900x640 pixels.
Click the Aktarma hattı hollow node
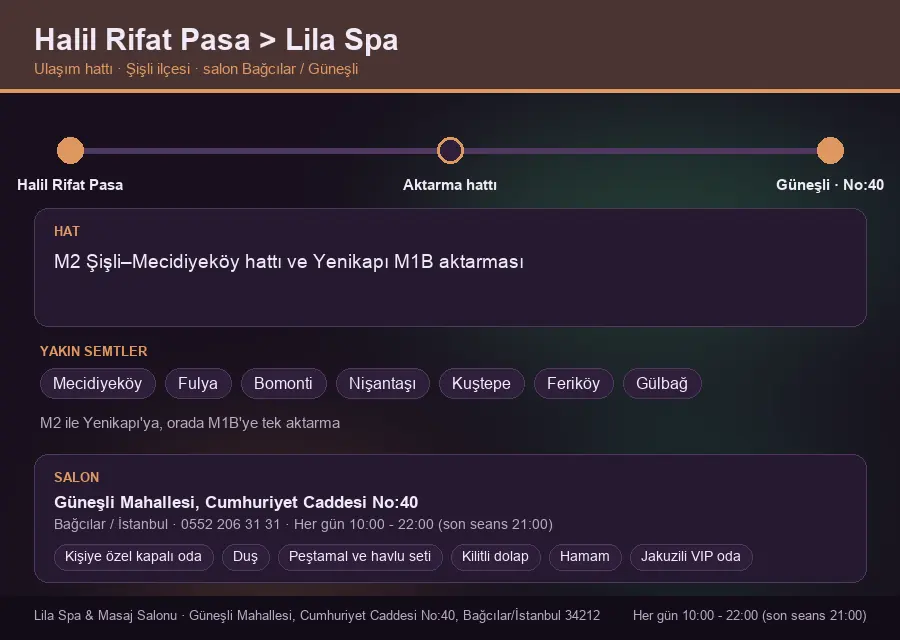450,150
